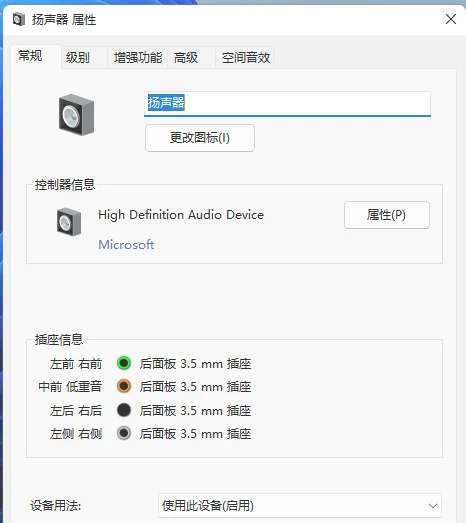Click the Microsoft manufacturer link
The width and height of the screenshot is (466, 523).
tap(126, 244)
